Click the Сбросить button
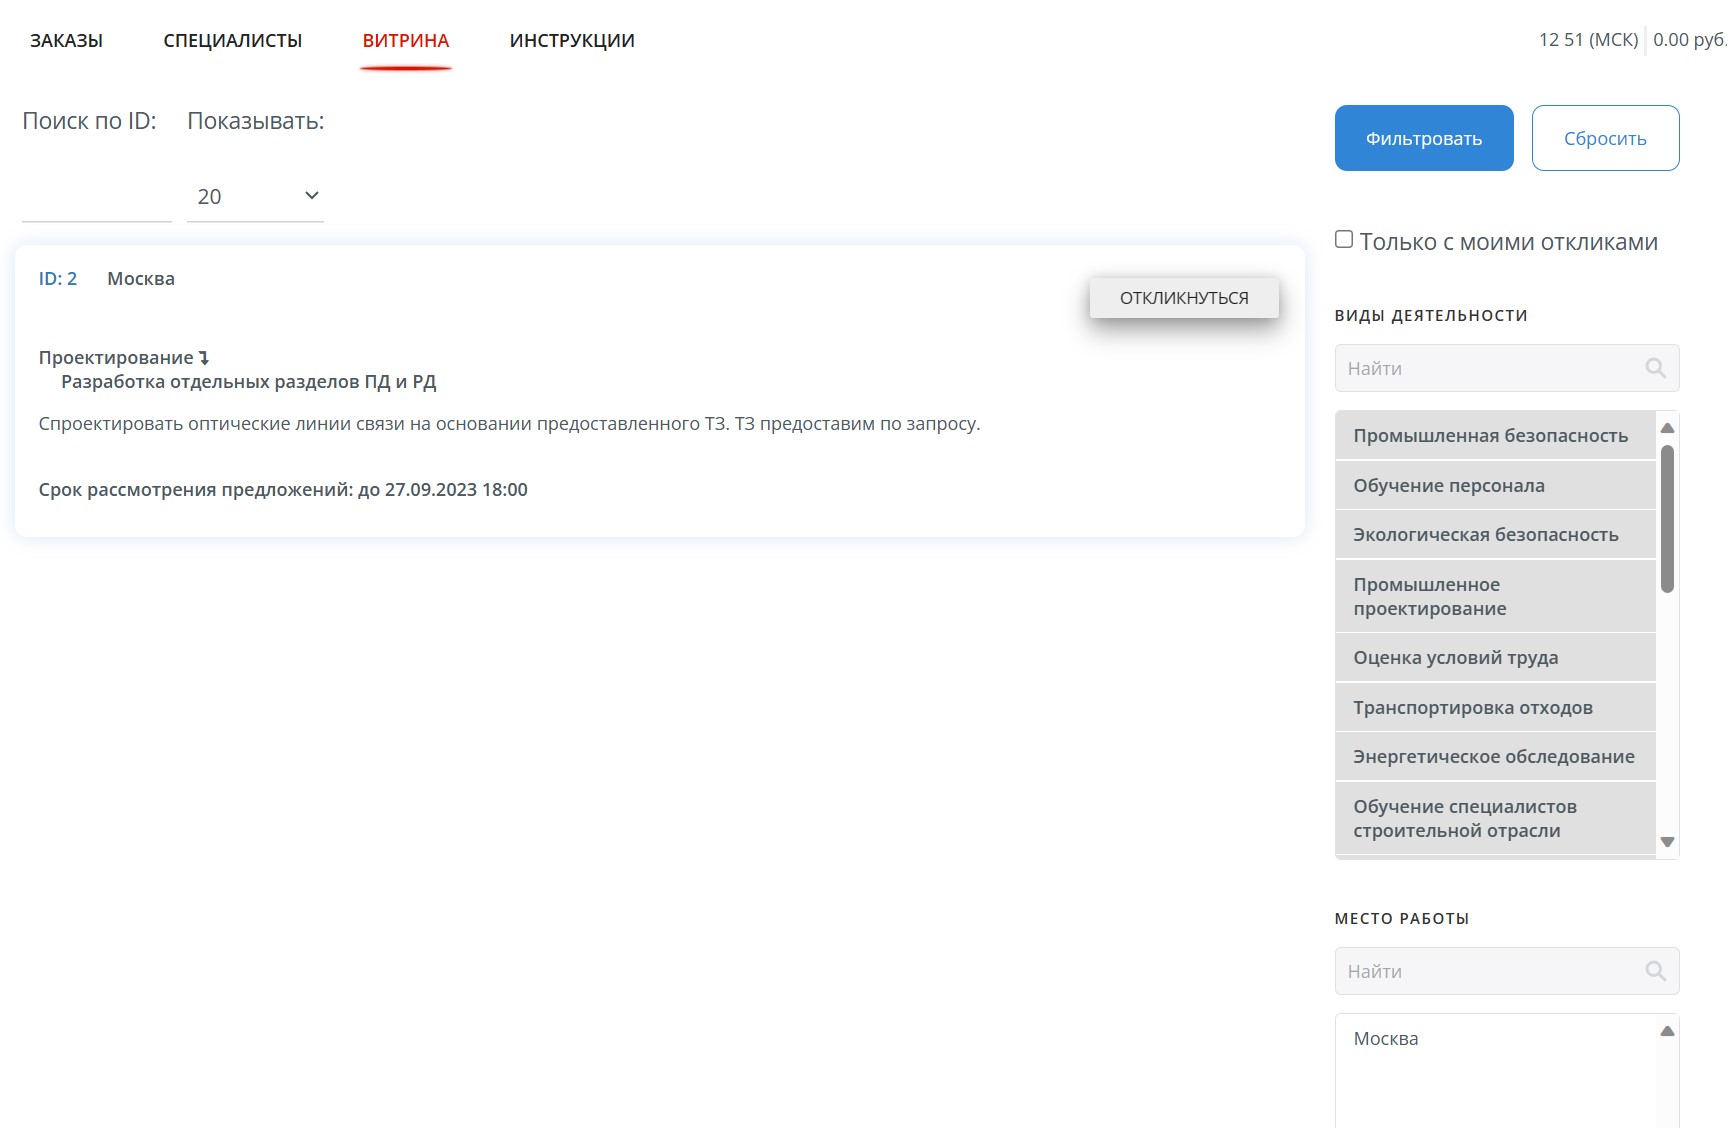 coord(1604,139)
